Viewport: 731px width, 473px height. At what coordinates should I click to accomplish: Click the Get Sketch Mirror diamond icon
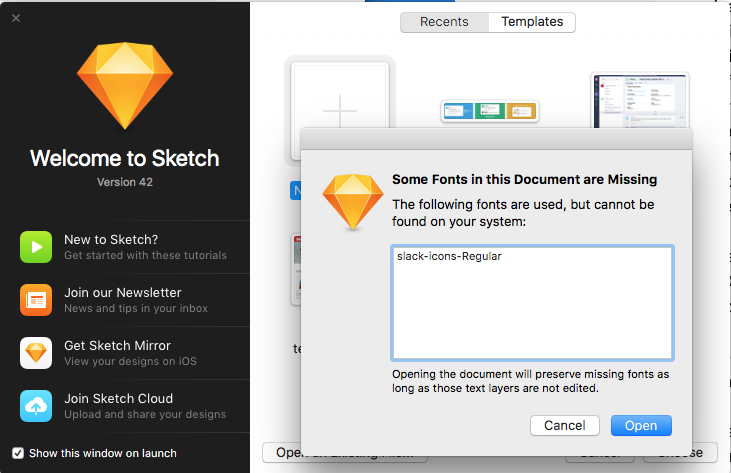coord(36,352)
